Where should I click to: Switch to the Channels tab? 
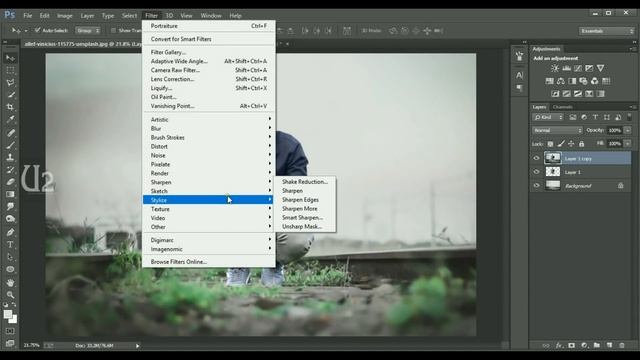(x=562, y=107)
